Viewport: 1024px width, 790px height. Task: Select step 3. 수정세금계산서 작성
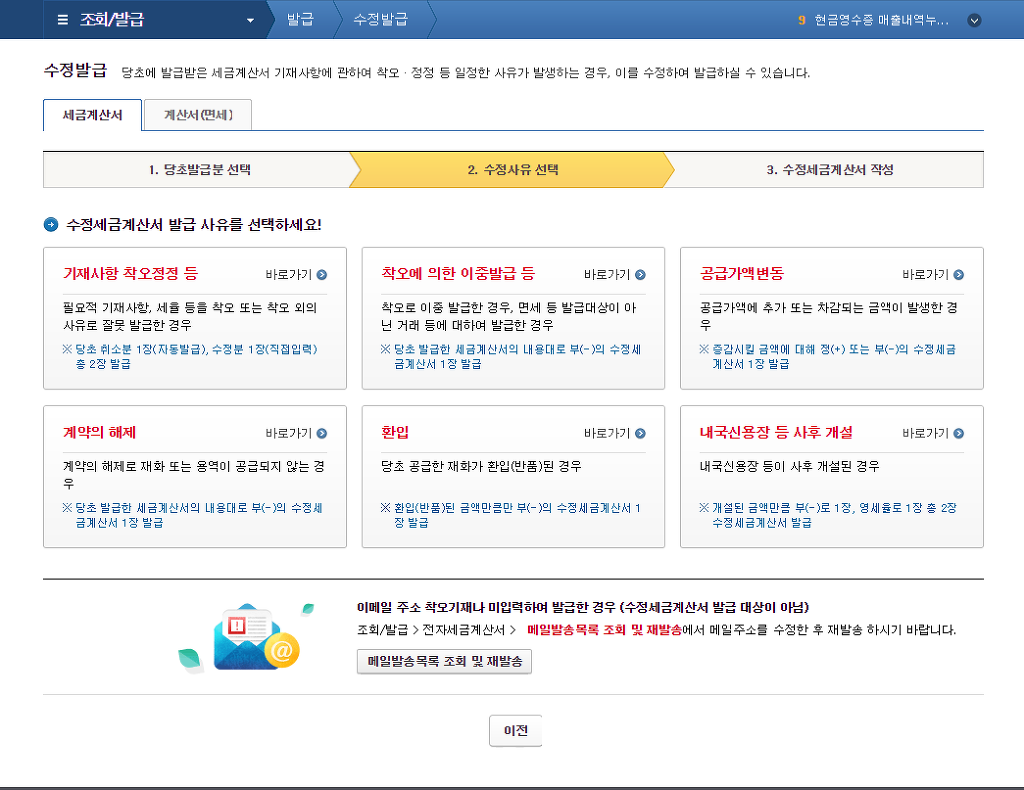click(x=829, y=170)
